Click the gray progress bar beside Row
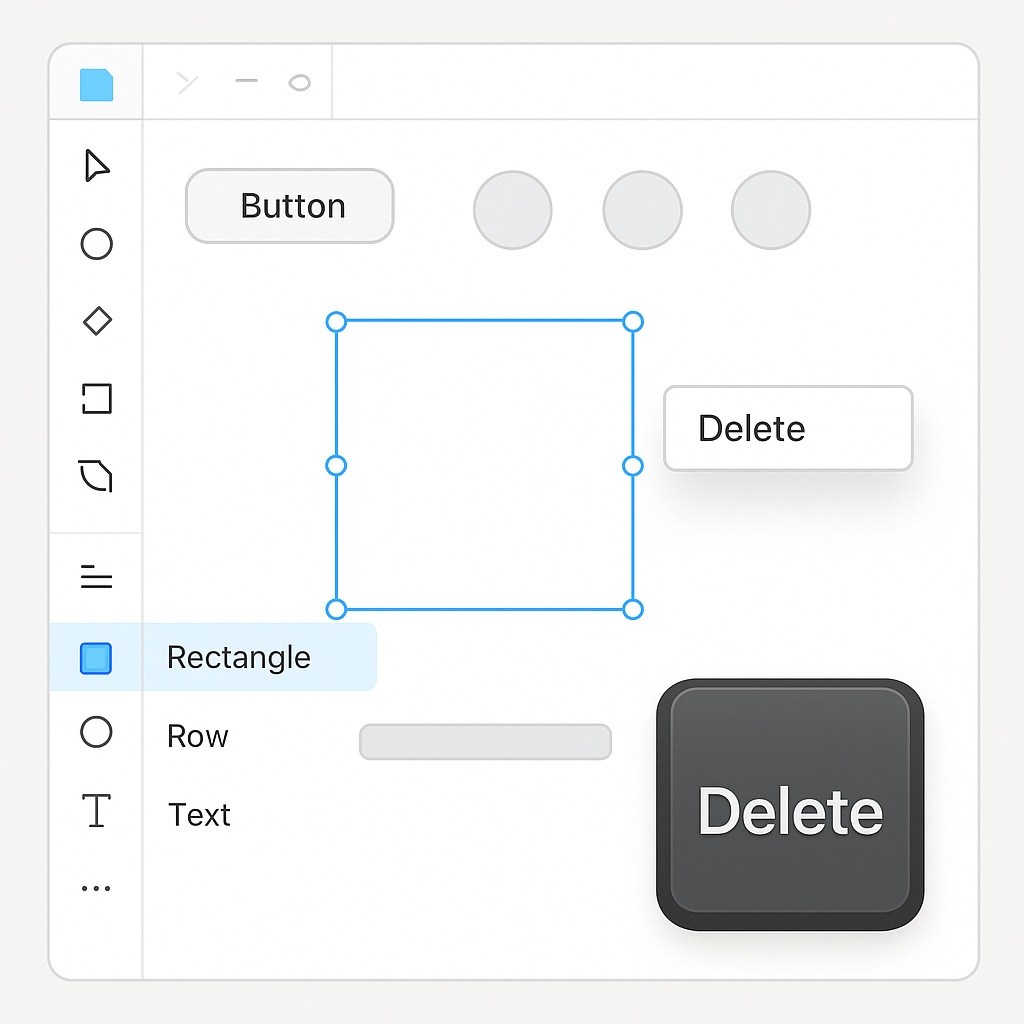The width and height of the screenshot is (1024, 1024). (485, 741)
